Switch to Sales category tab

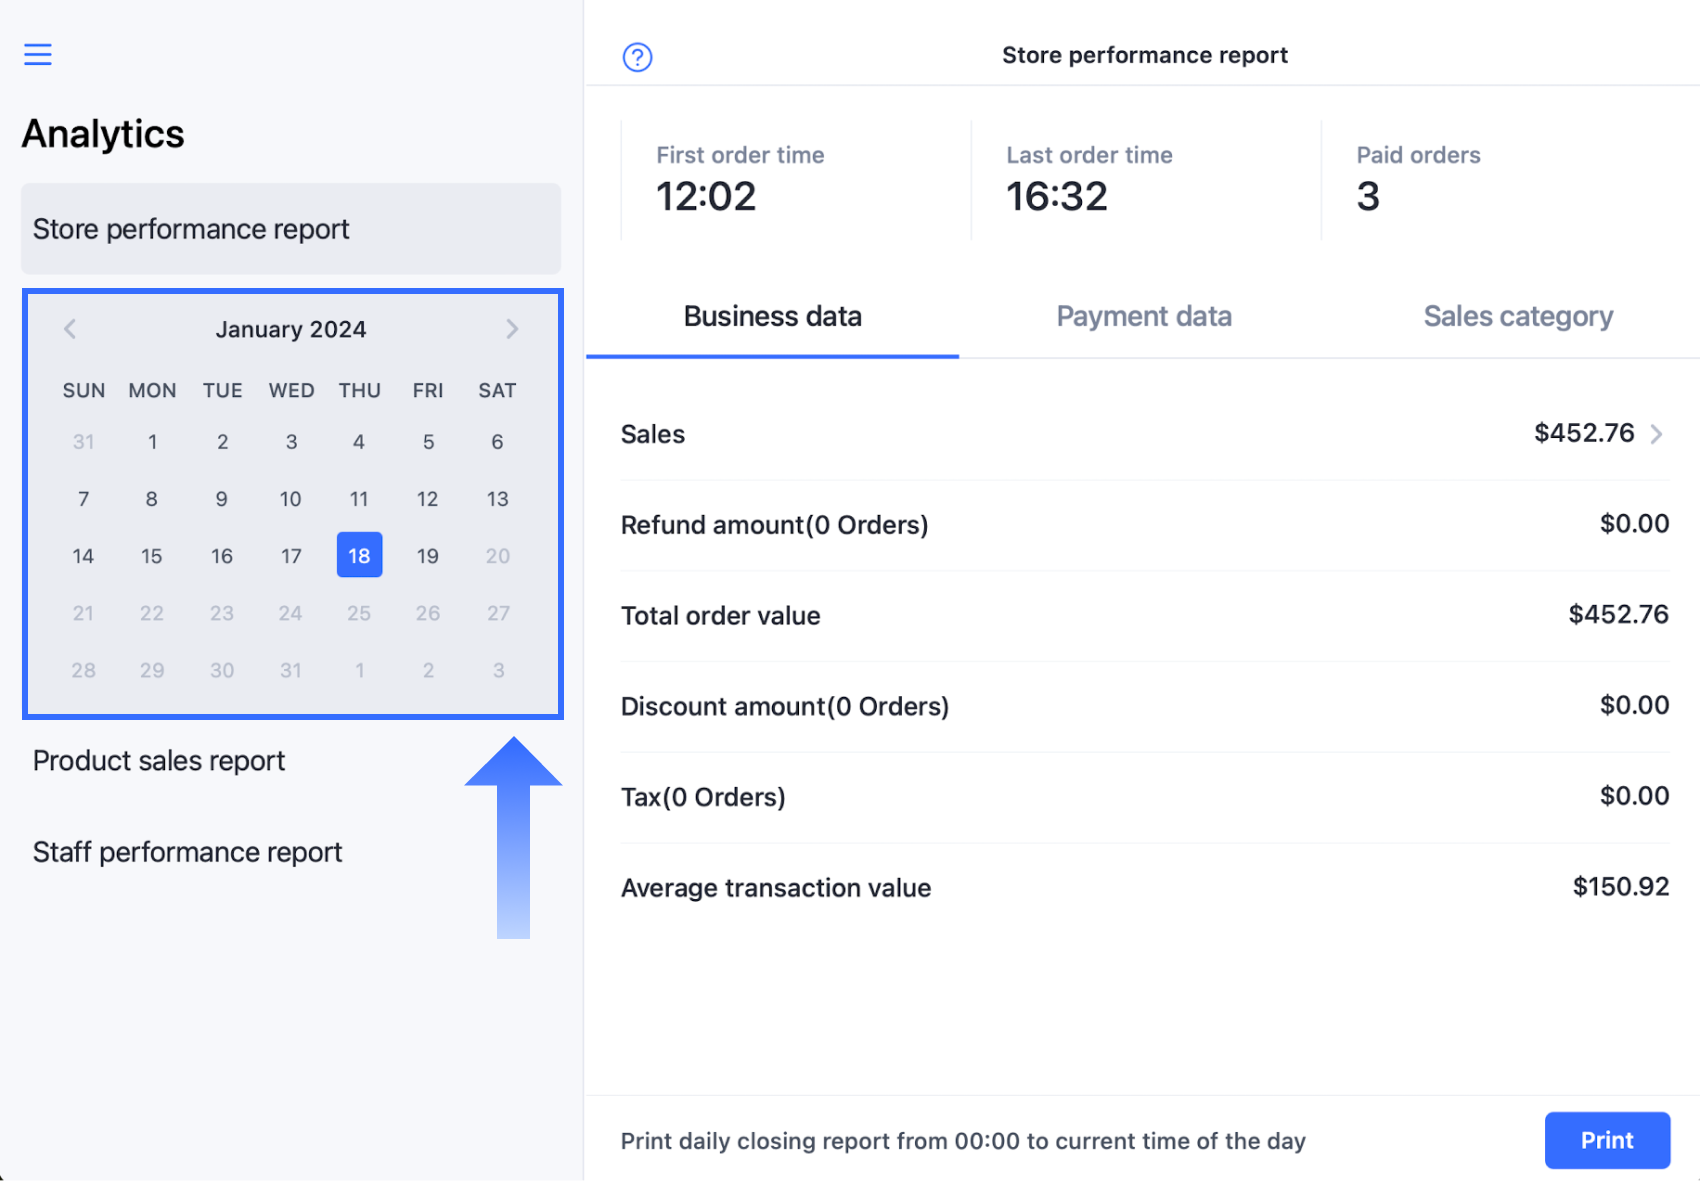1517,317
